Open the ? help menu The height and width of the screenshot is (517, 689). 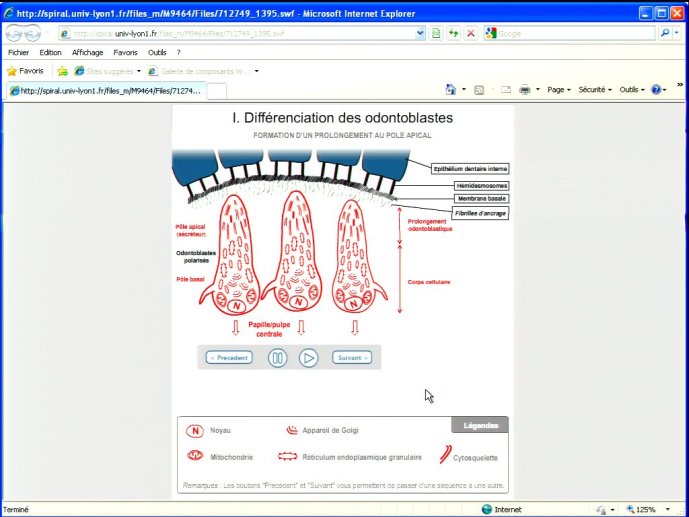pos(178,52)
